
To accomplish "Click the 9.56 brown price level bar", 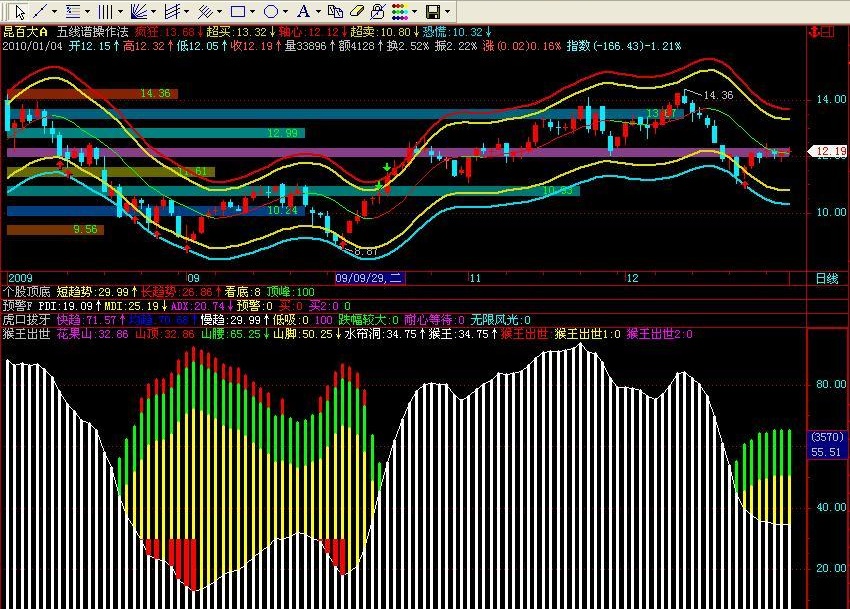I will [55, 229].
